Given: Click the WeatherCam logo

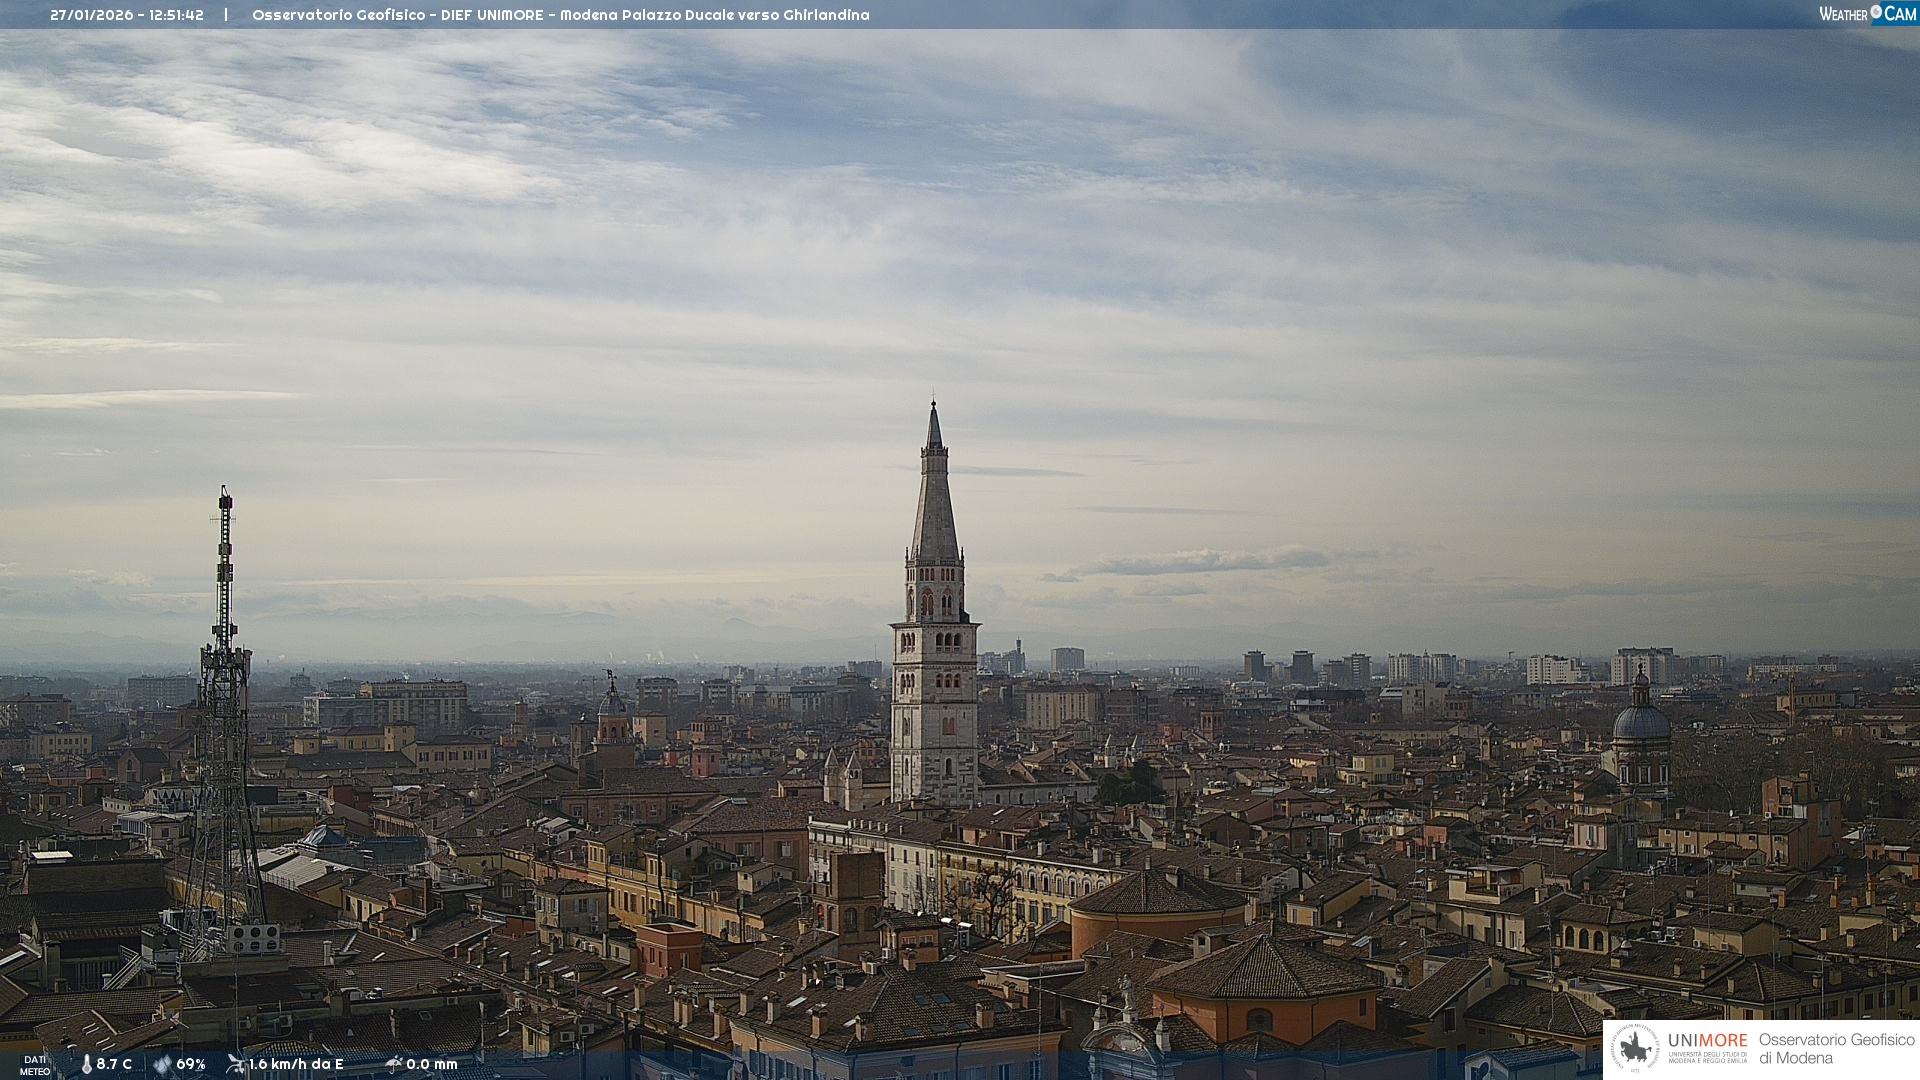Looking at the screenshot, I should pos(1867,14).
